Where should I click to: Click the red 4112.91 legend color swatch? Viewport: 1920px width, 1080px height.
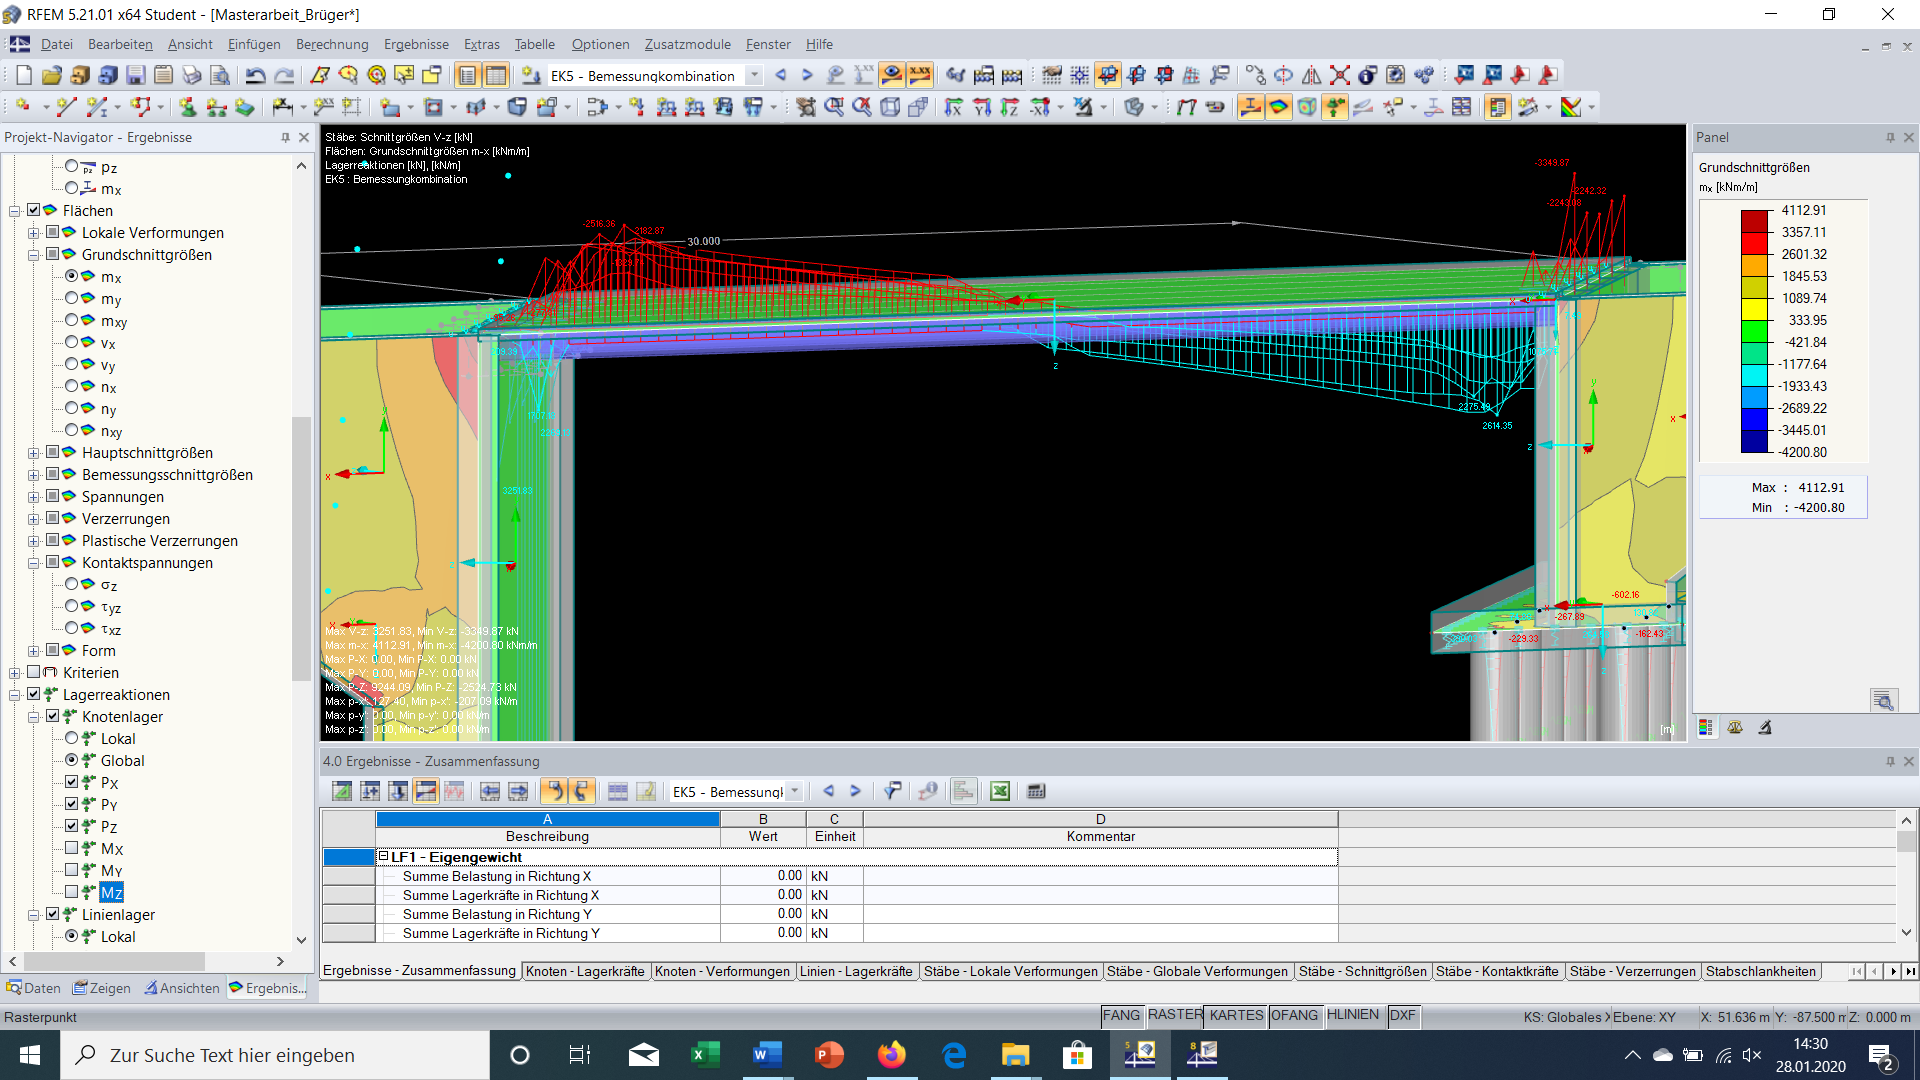click(x=1755, y=221)
